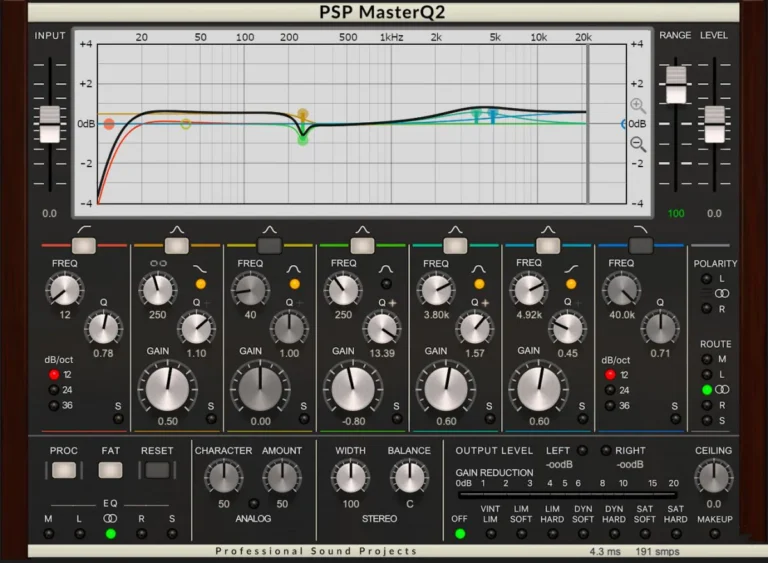Click the low shelf shape icon in orange band

click(200, 269)
